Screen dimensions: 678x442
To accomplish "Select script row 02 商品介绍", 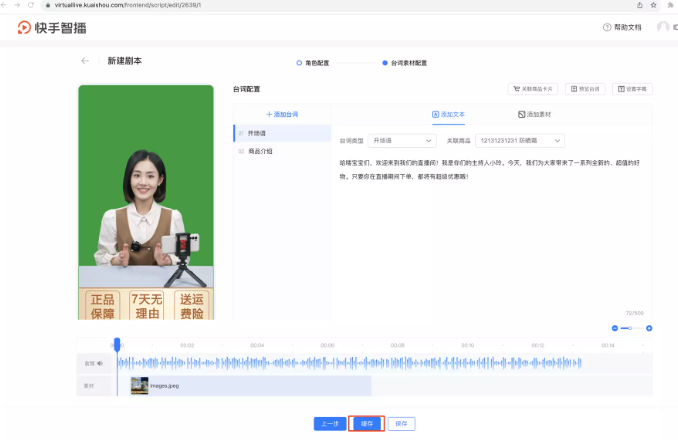I will tap(282, 151).
